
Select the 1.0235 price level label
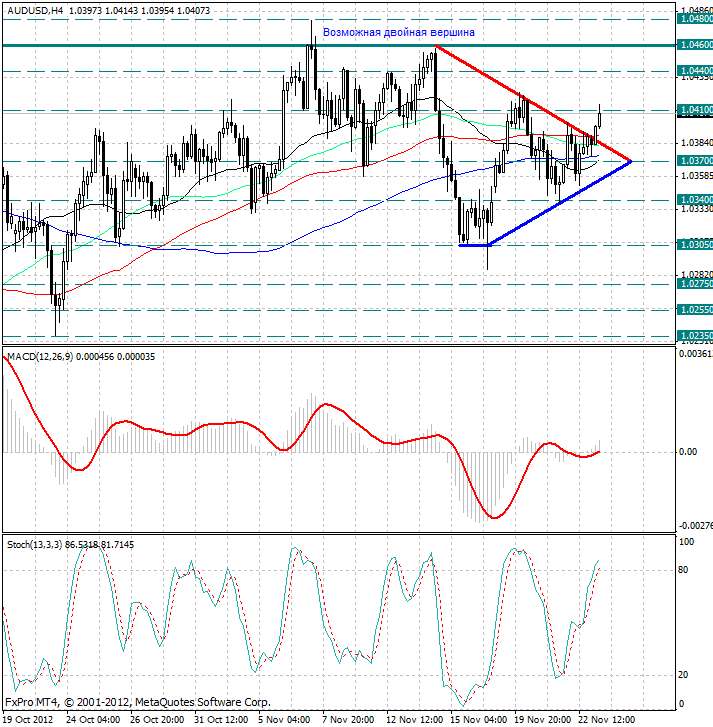[695, 335]
